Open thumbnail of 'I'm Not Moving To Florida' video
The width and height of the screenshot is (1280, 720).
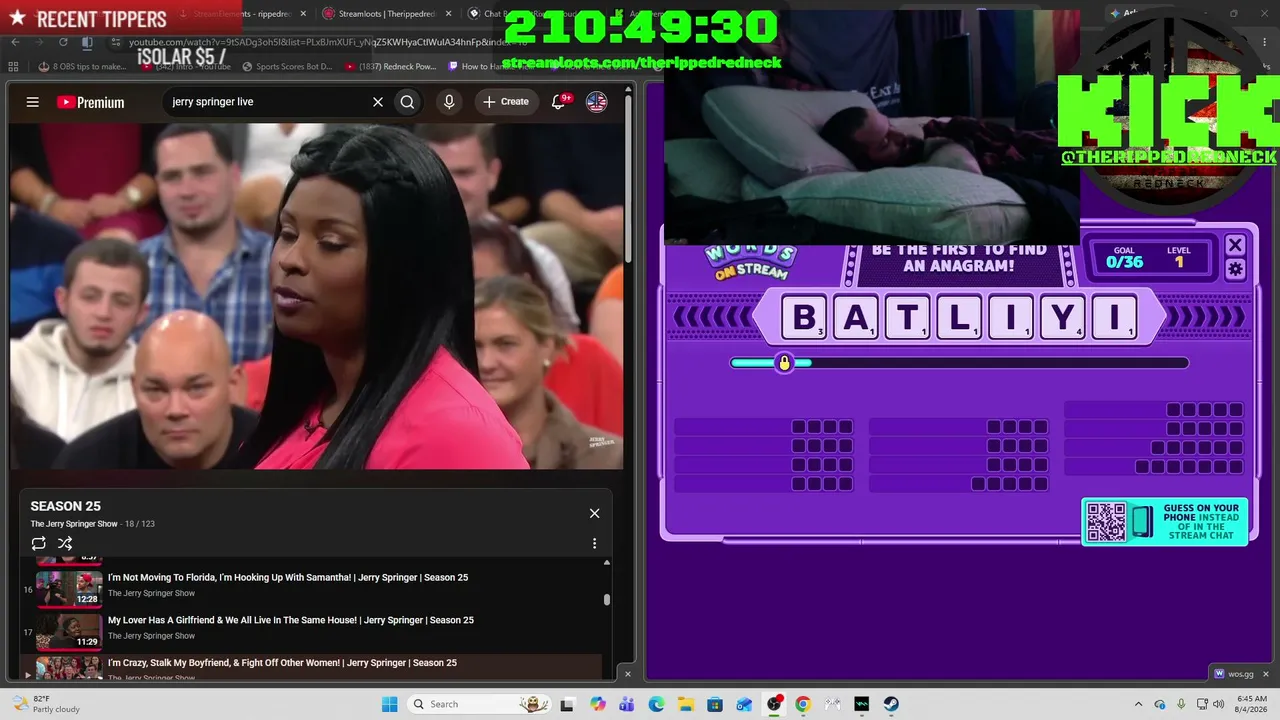[x=69, y=588]
